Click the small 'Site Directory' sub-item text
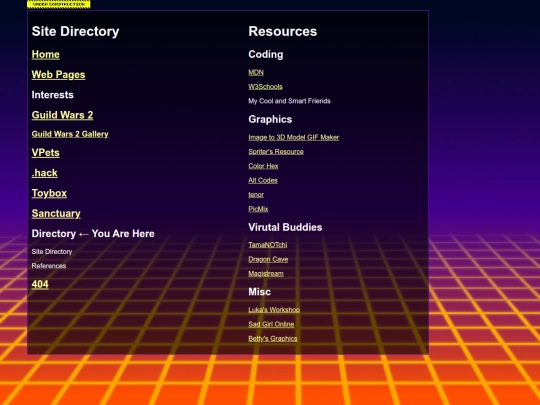Image resolution: width=540 pixels, height=405 pixels. point(52,252)
